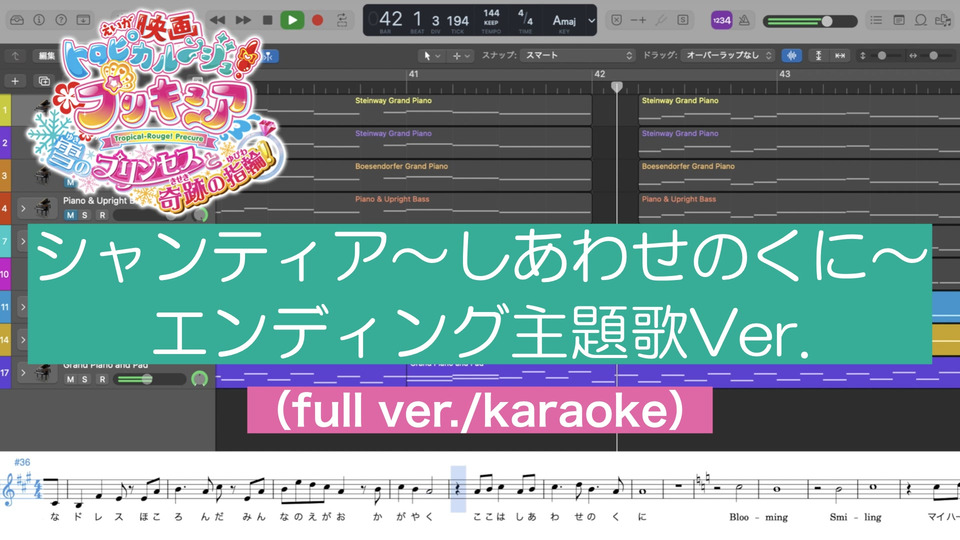Expand track 11 disclosure chevron
Screen dimensions: 960x540
point(23,307)
